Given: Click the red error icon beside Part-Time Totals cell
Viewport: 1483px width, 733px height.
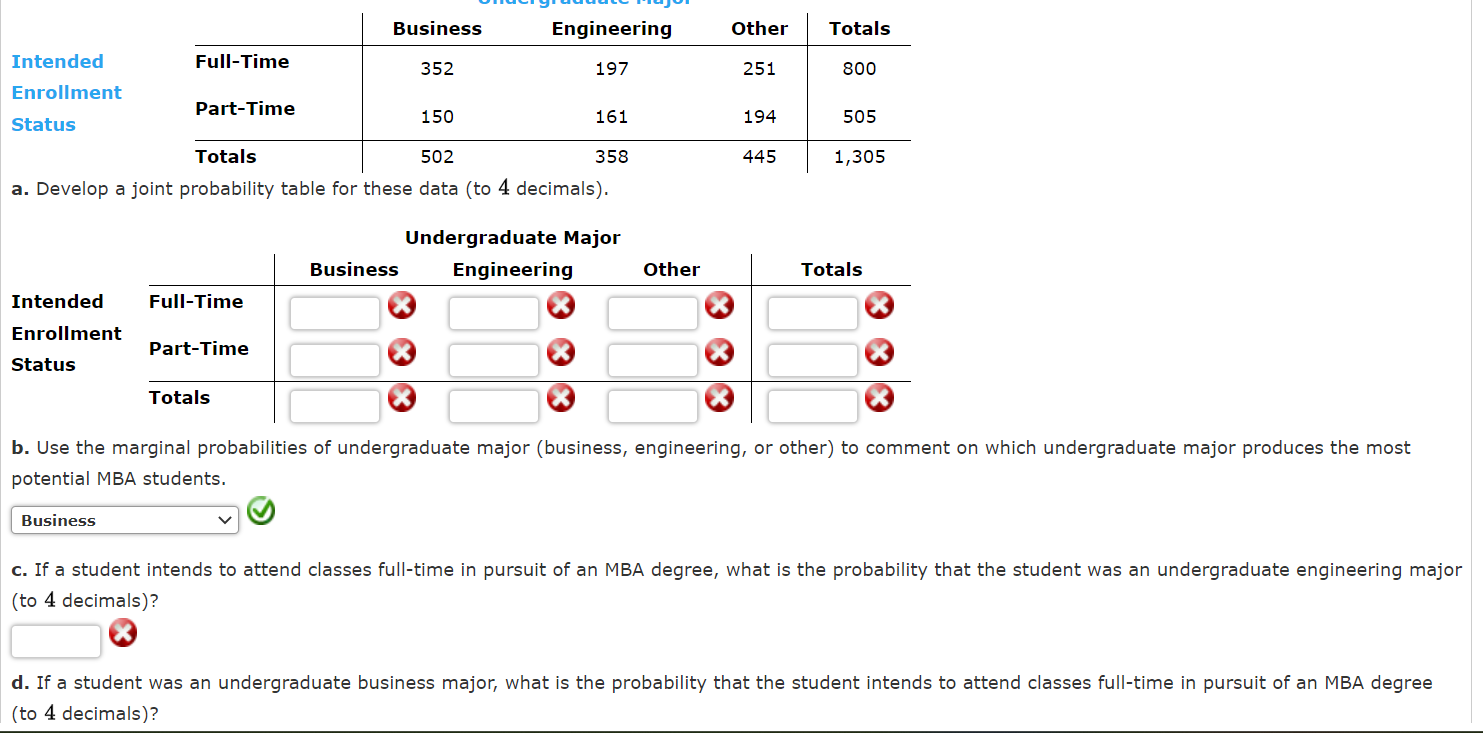Looking at the screenshot, I should click(880, 352).
